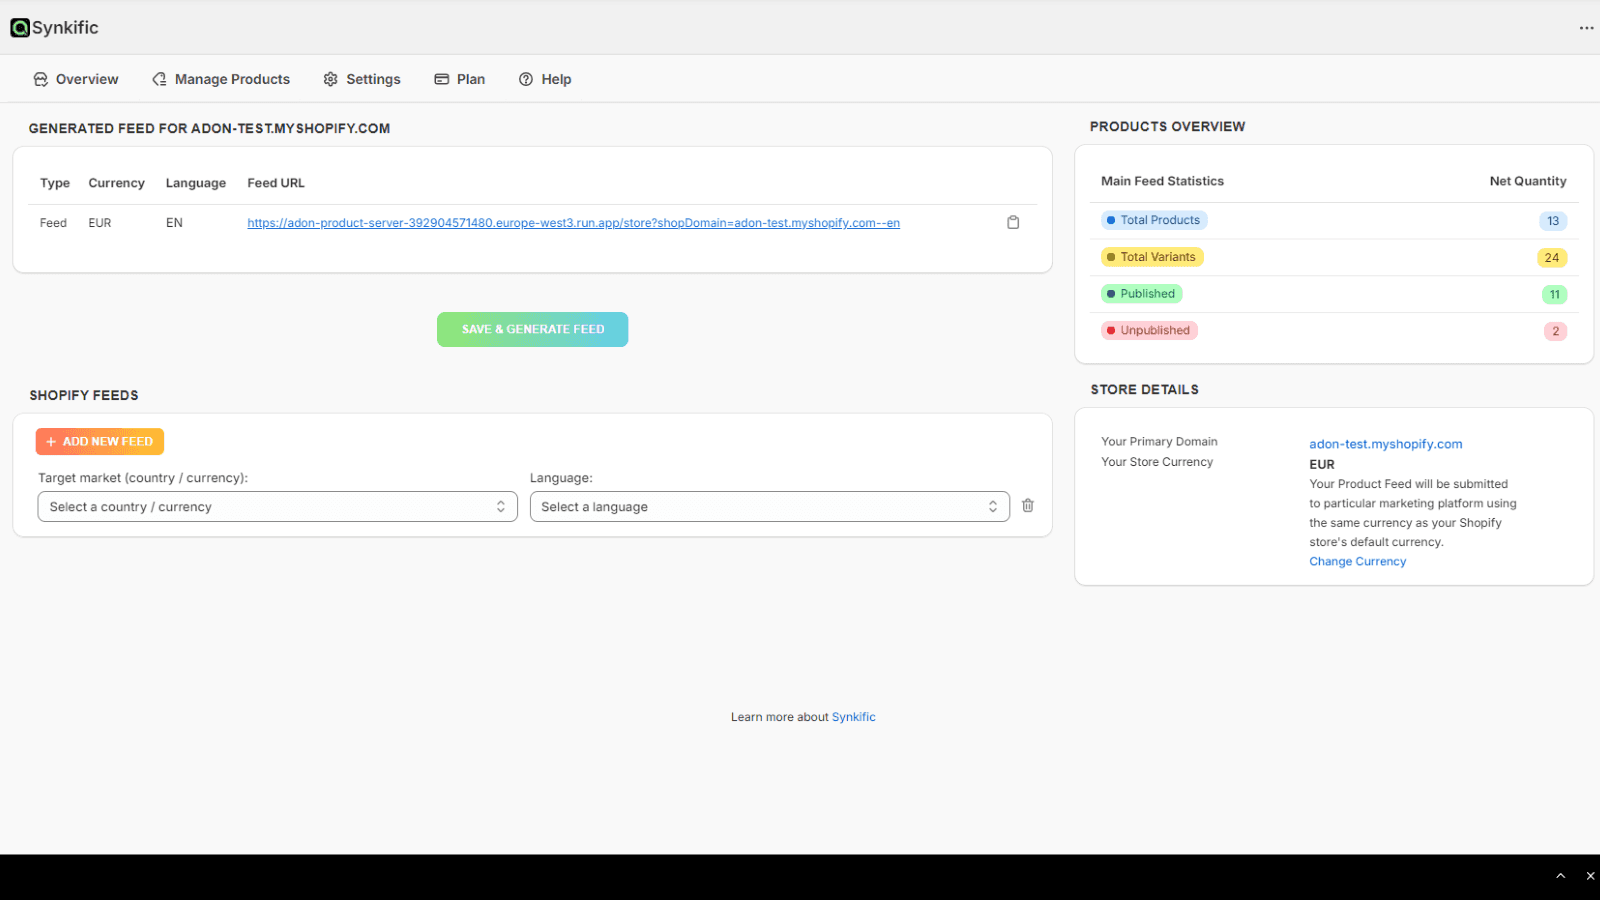Click the Add New Feed button
This screenshot has width=1600, height=900.
[x=99, y=441]
